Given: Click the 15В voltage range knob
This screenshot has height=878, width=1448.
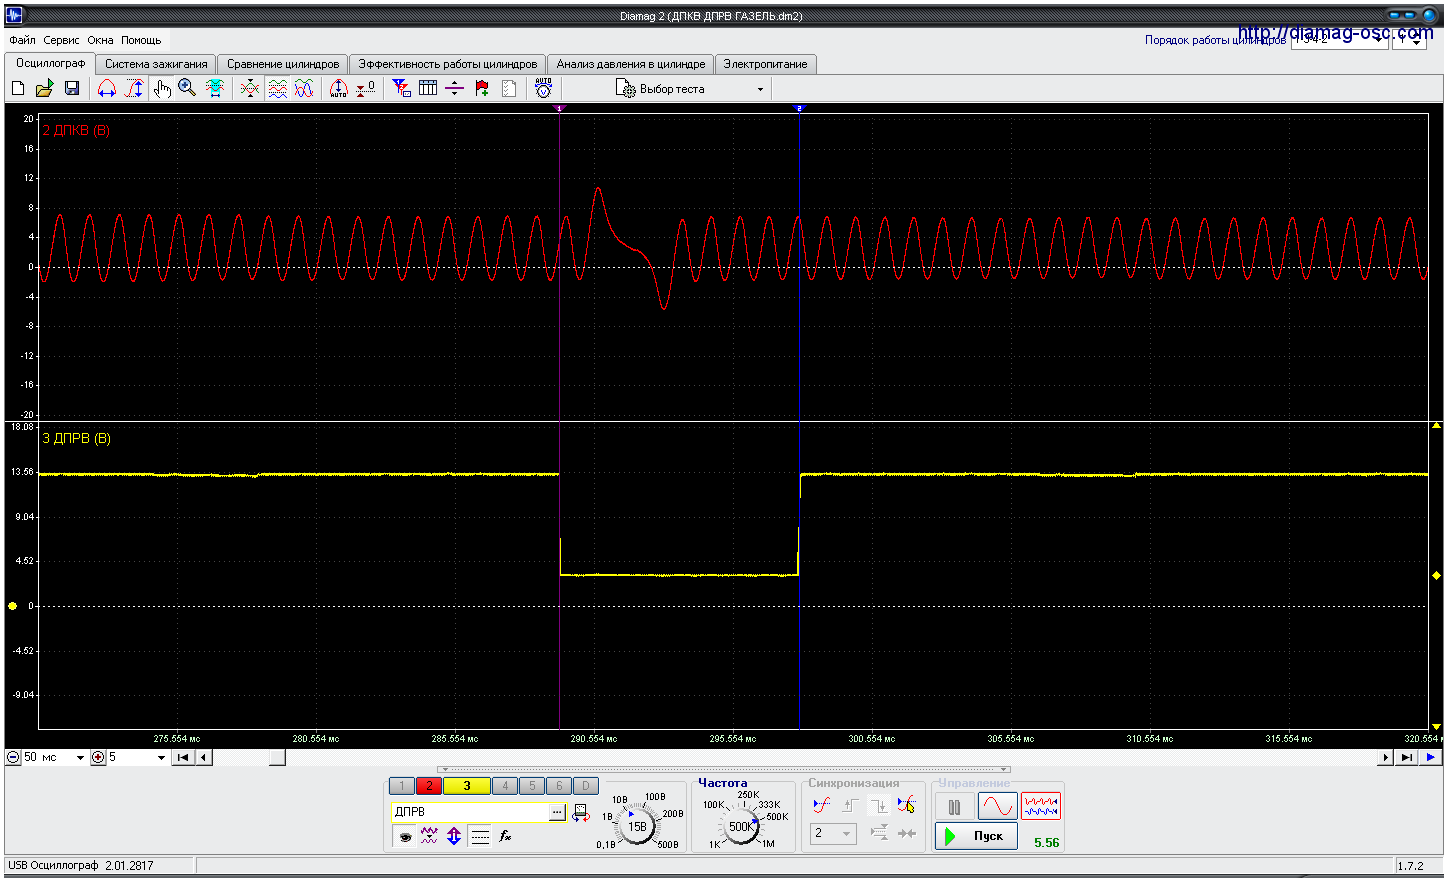Looking at the screenshot, I should [x=637, y=826].
